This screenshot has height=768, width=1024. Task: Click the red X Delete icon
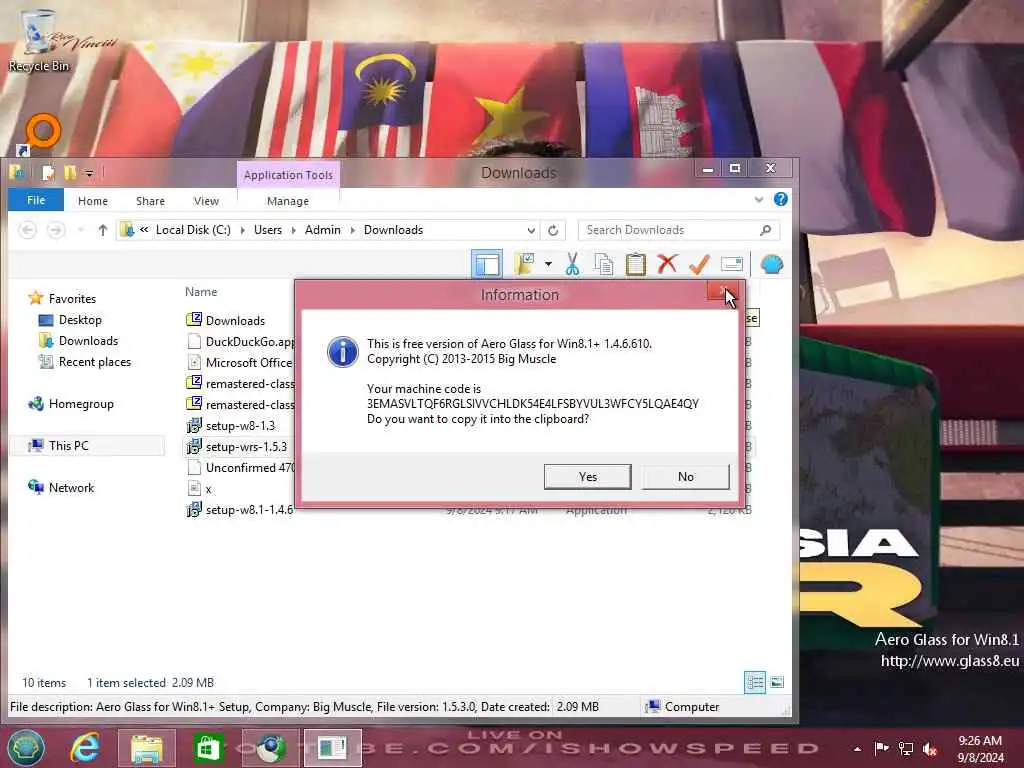click(667, 264)
